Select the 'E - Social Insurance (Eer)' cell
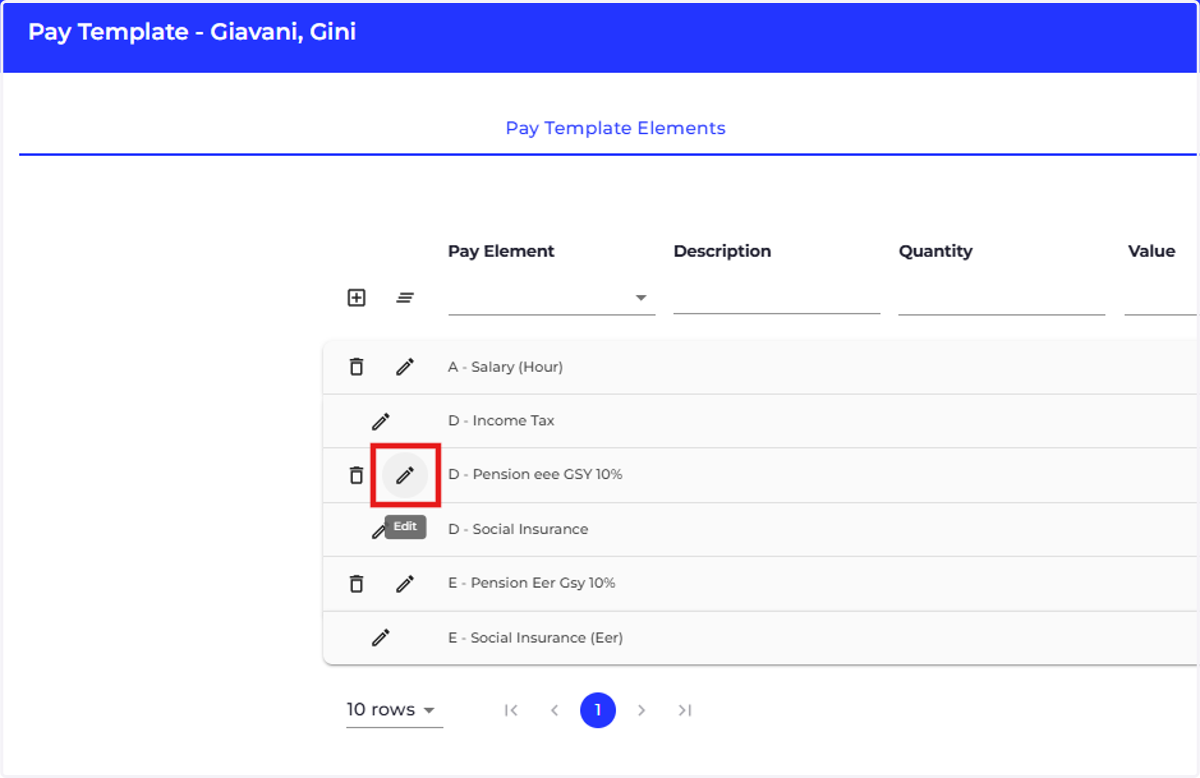Image resolution: width=1200 pixels, height=778 pixels. (535, 637)
